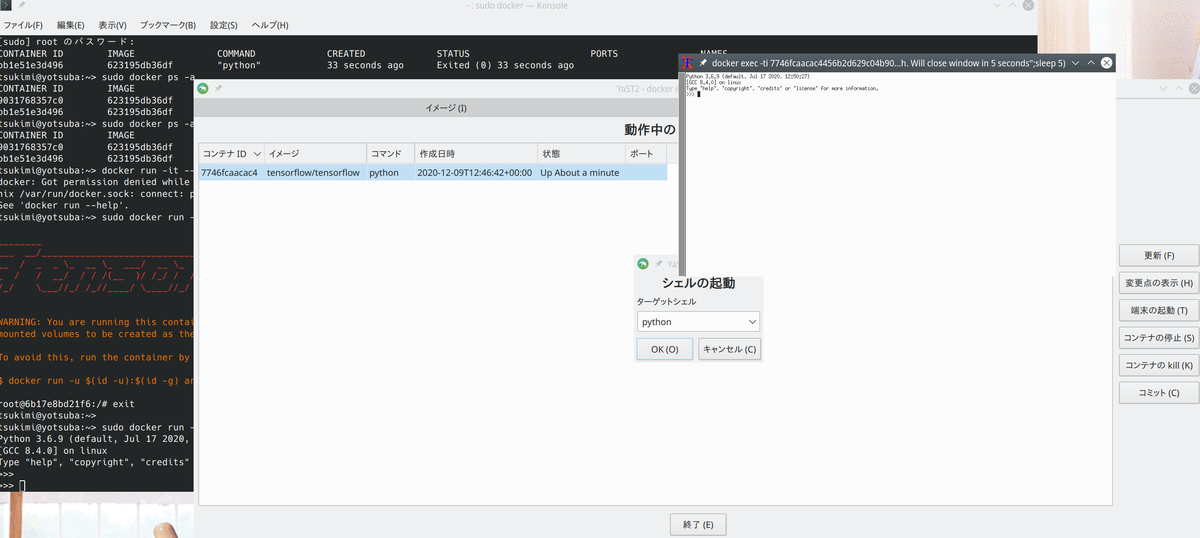The image size is (1200, 538).
Task: Open the ヘルプ(H) menu in Konsole
Action: tap(270, 25)
